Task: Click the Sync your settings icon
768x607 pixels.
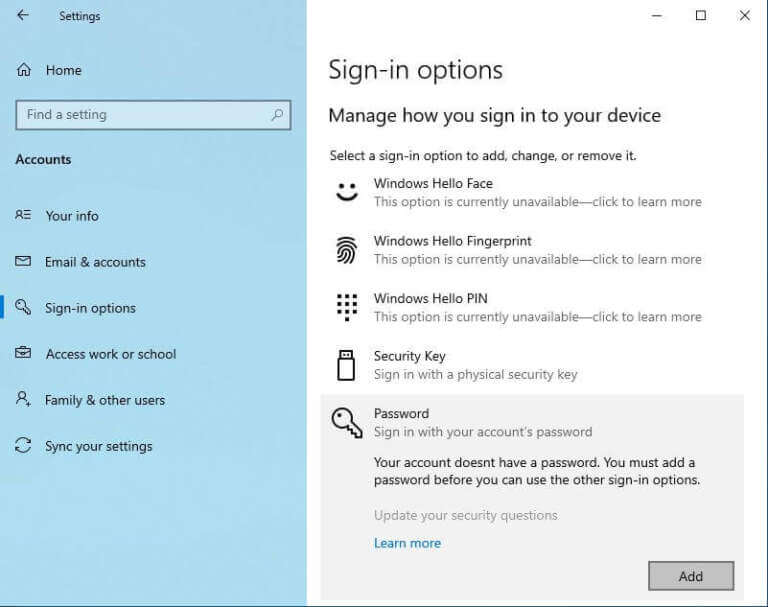Action: (x=24, y=446)
